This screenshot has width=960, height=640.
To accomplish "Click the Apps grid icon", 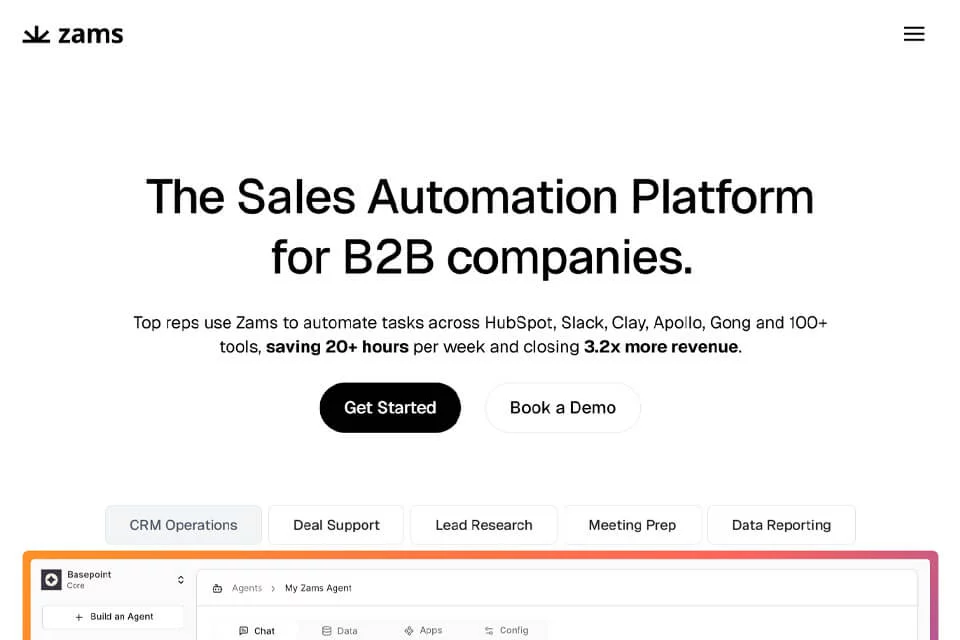I will 409,631.
